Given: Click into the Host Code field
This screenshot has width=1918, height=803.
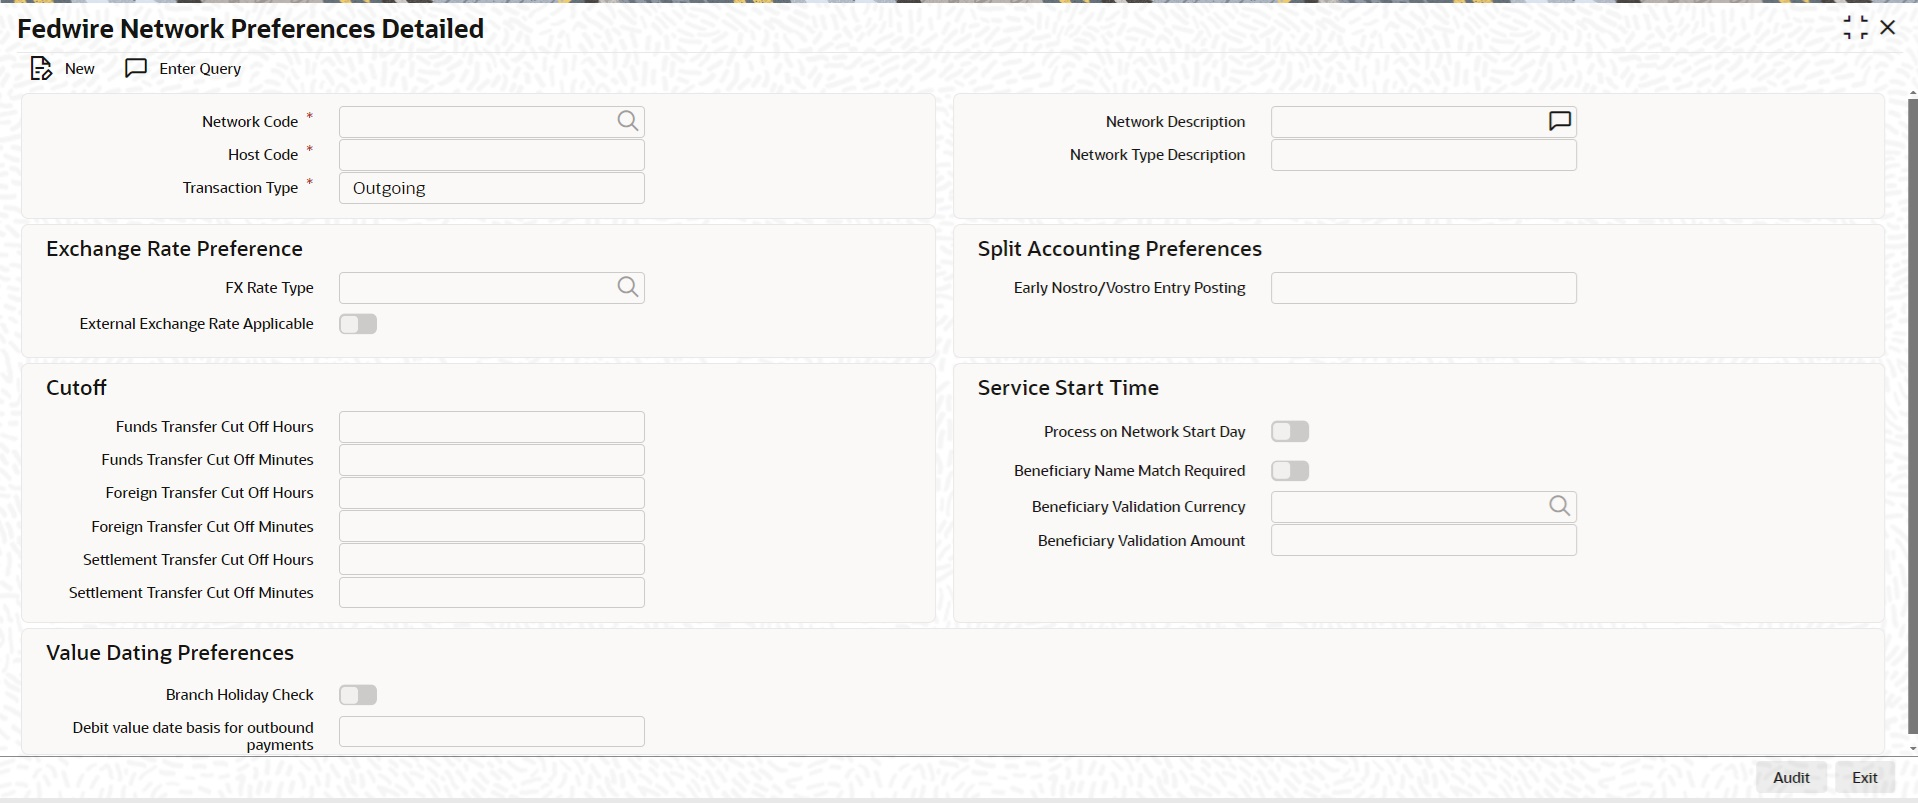Looking at the screenshot, I should point(492,155).
